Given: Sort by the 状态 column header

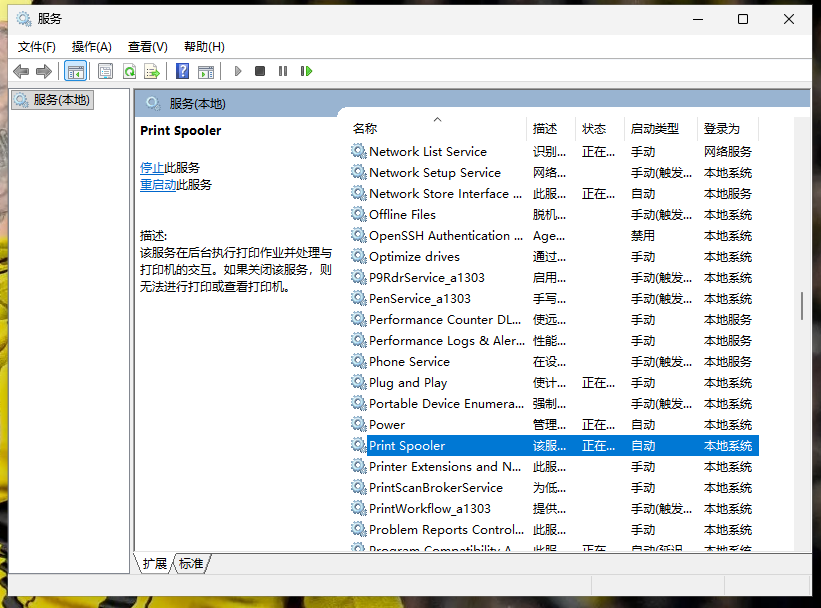Looking at the screenshot, I should 600,128.
